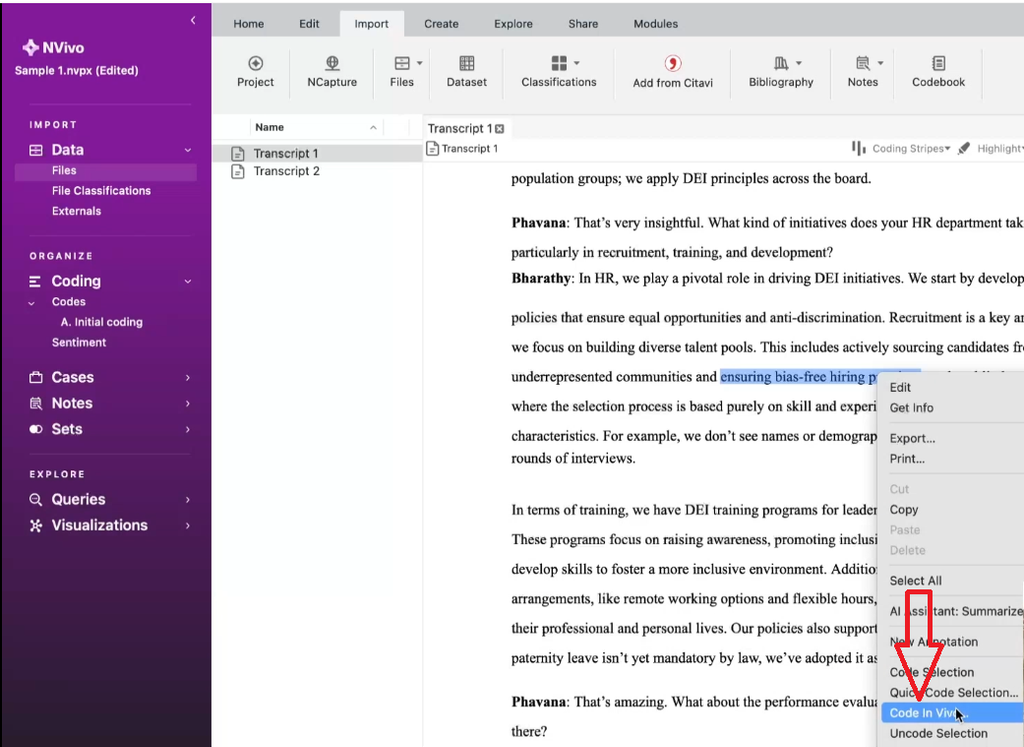Expand the sidebar Notes section chevron

pos(188,404)
